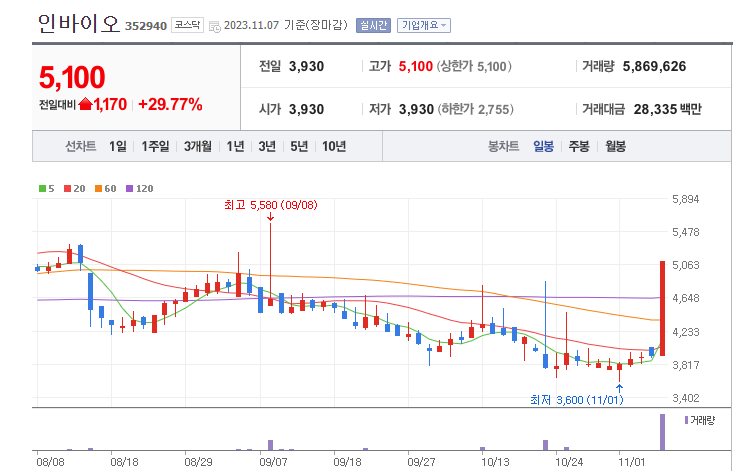Click the 거래량 value 5,869,626

pyautogui.click(x=654, y=66)
